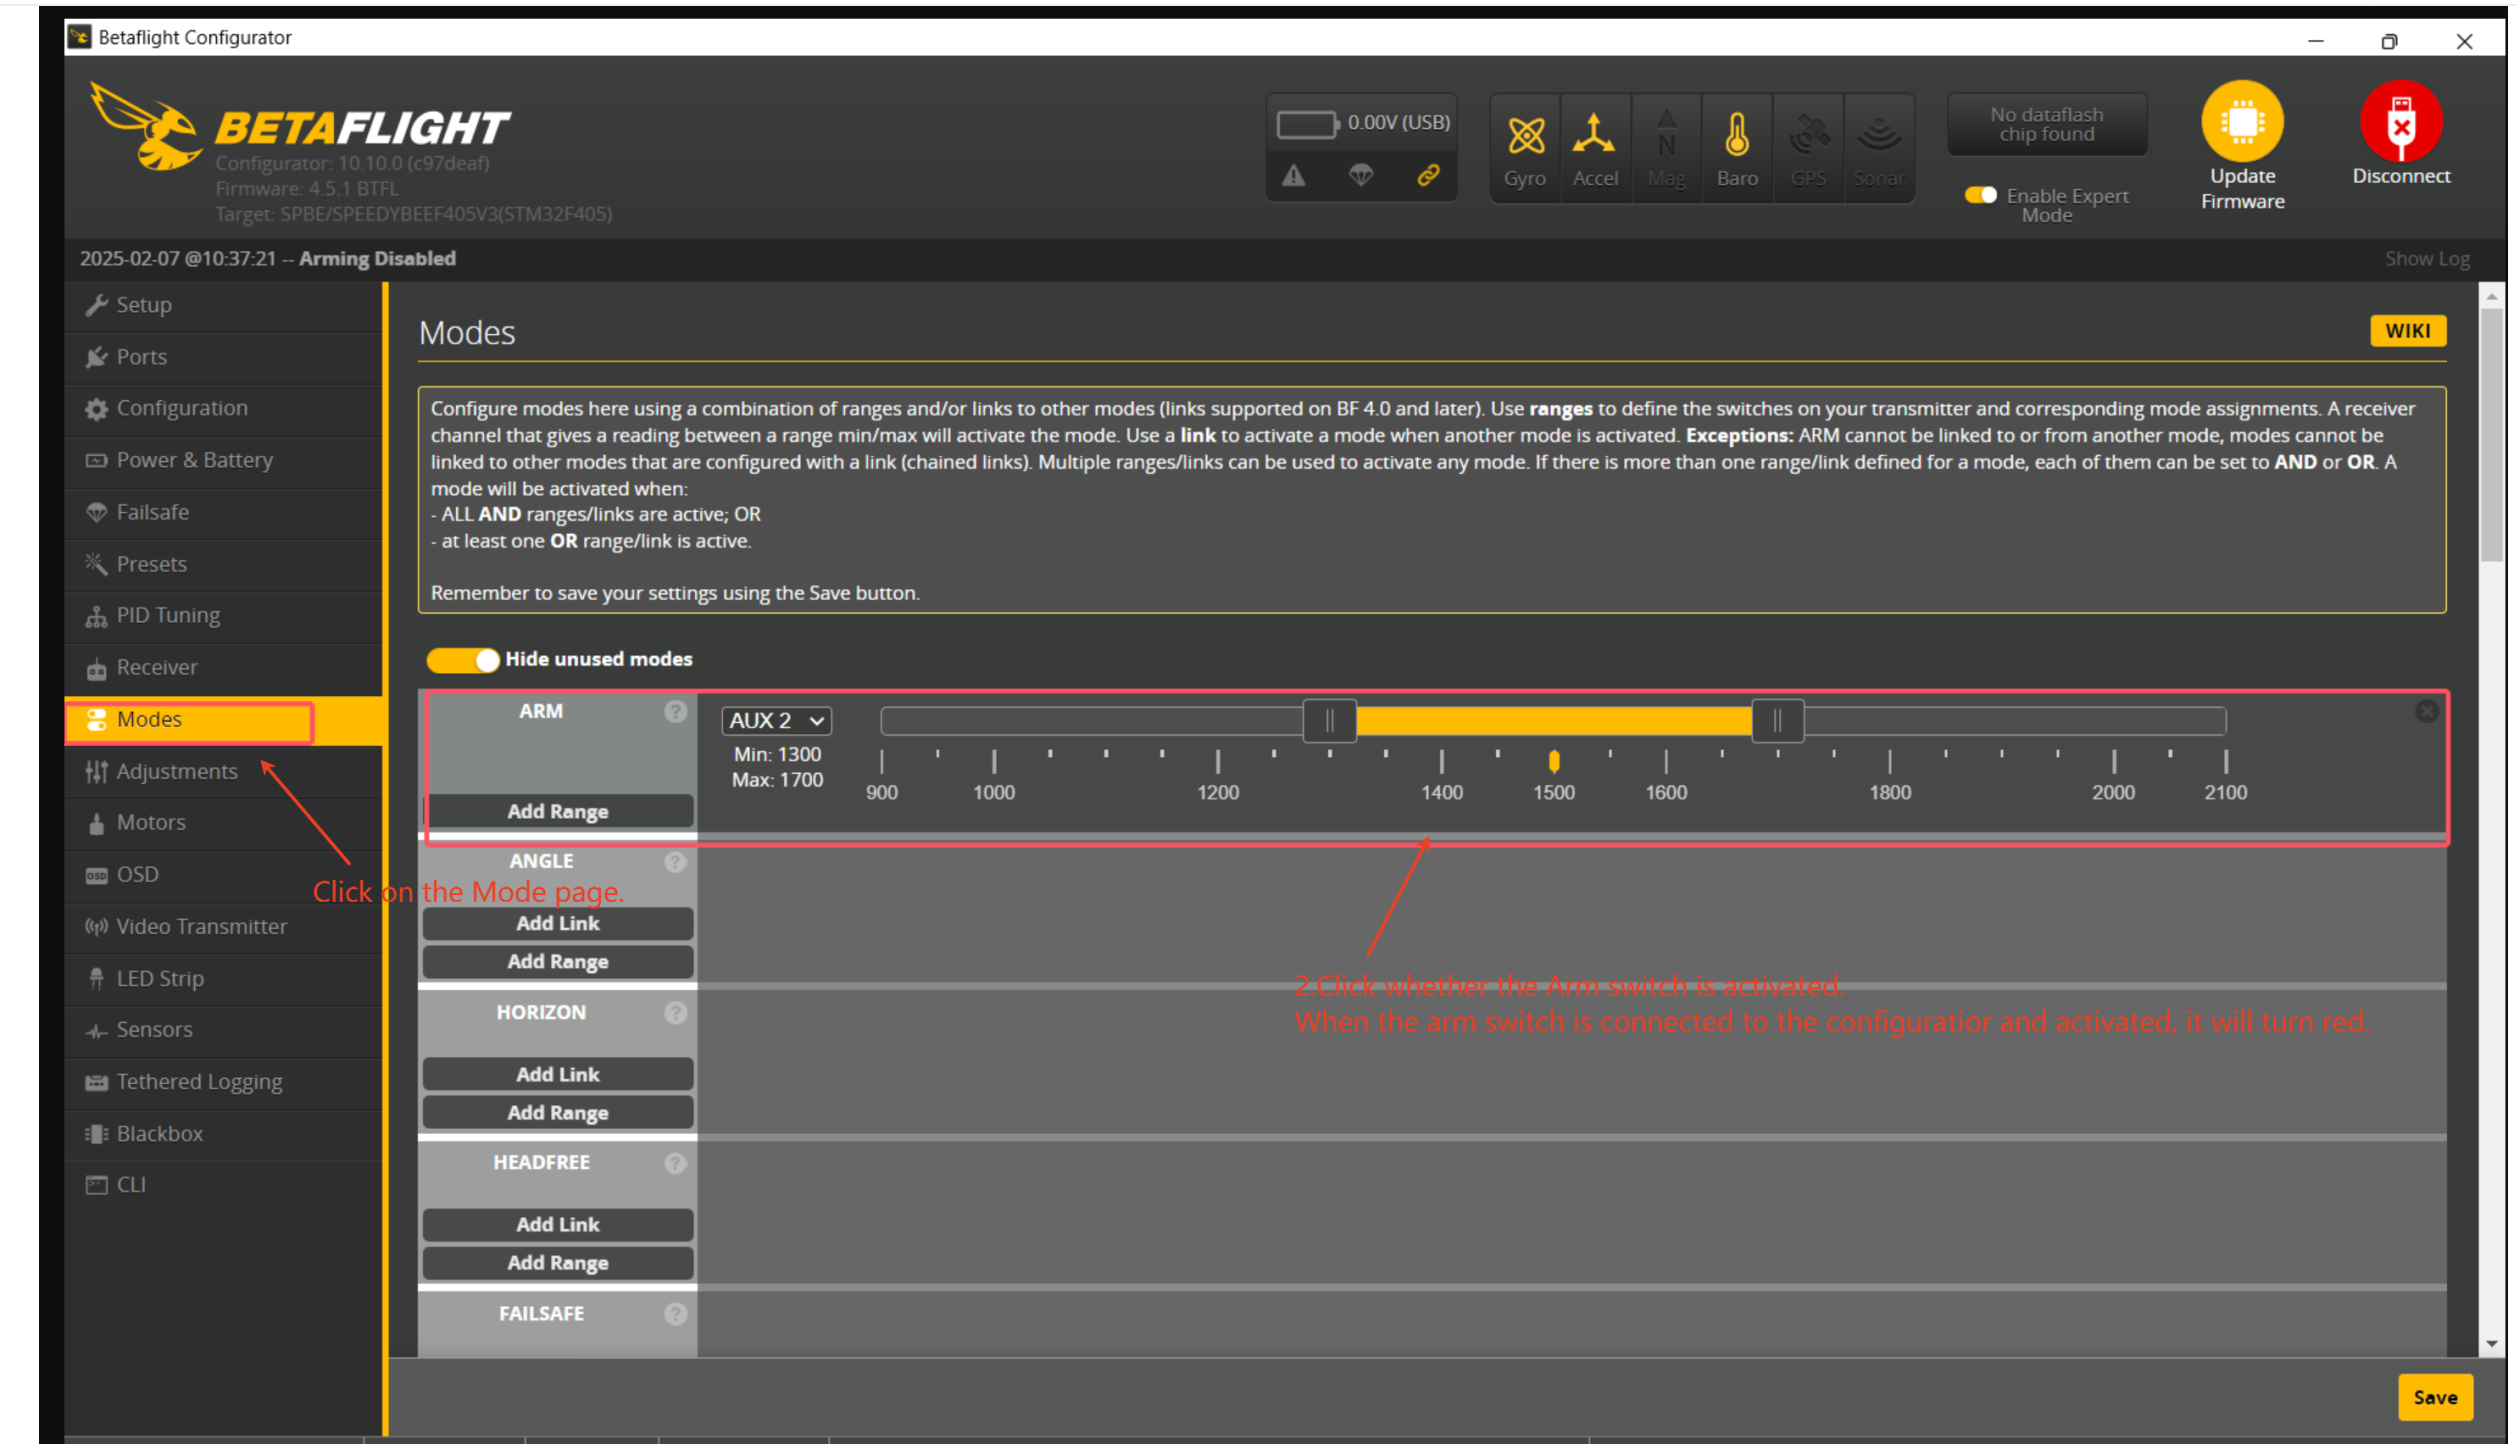The height and width of the screenshot is (1444, 2517).
Task: Add Range to HEADFREE mode
Action: coord(558,1263)
